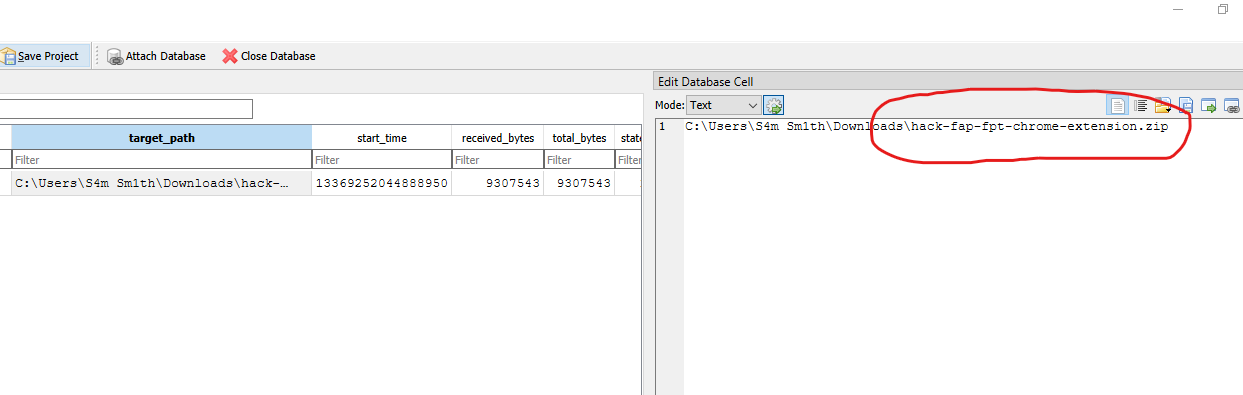Screen dimensions: 1243x395
Task: Click the search box above the table
Action: [126, 109]
